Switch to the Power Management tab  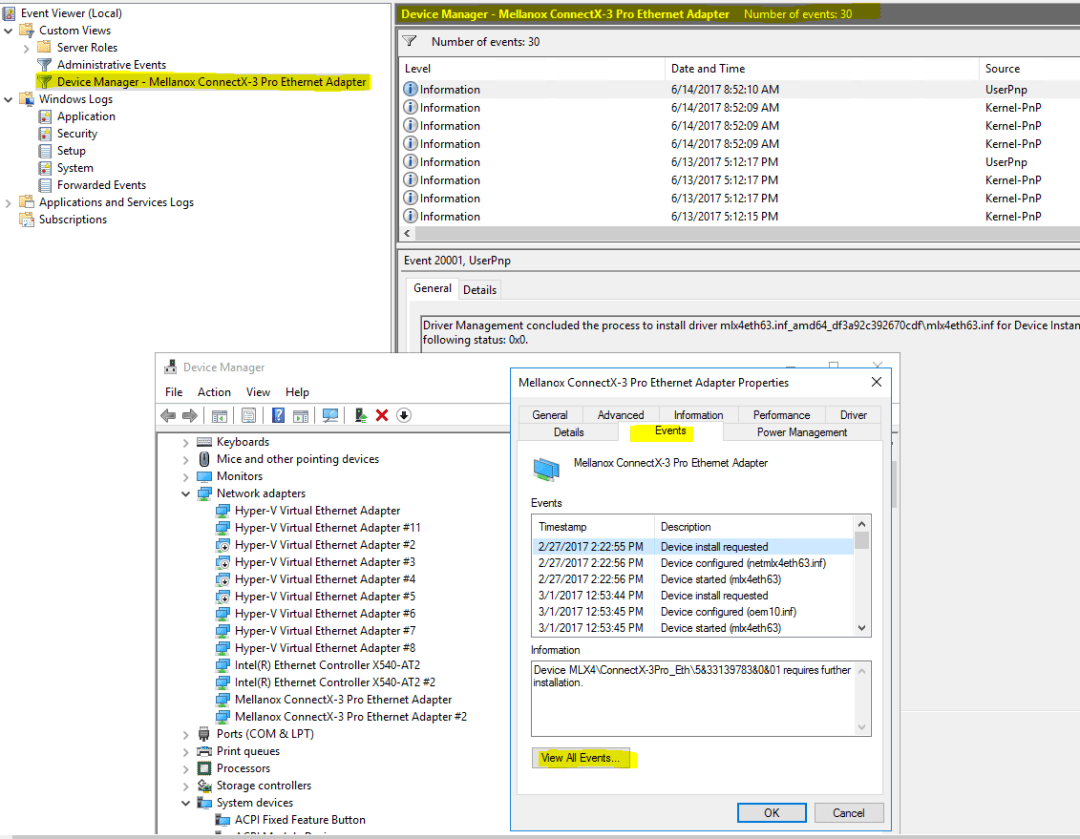click(x=802, y=432)
